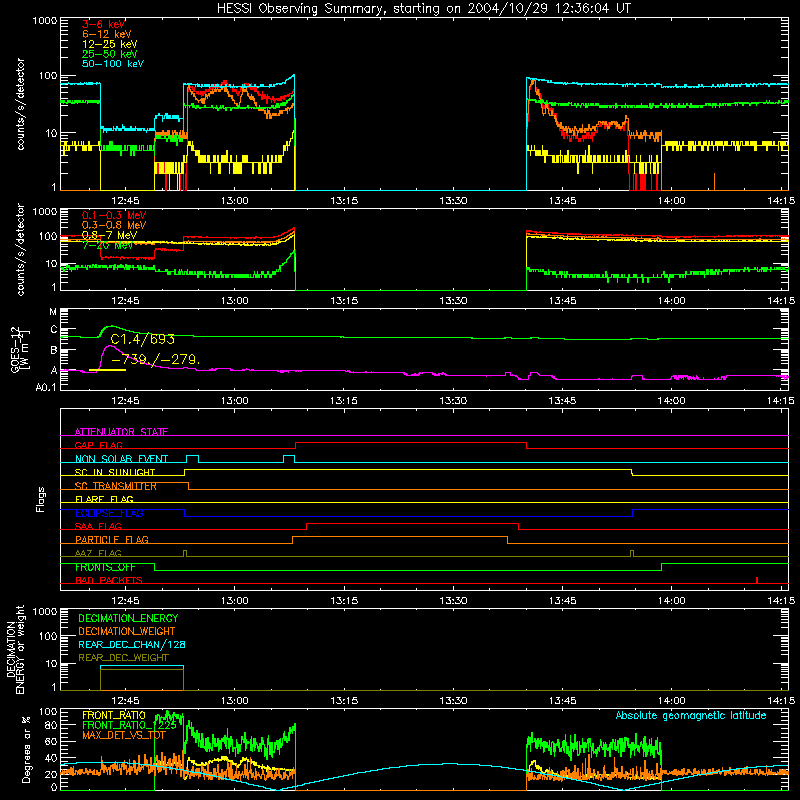Click the 0.1-0.3 MeV legend entry
This screenshot has height=800, width=800.
point(114,215)
